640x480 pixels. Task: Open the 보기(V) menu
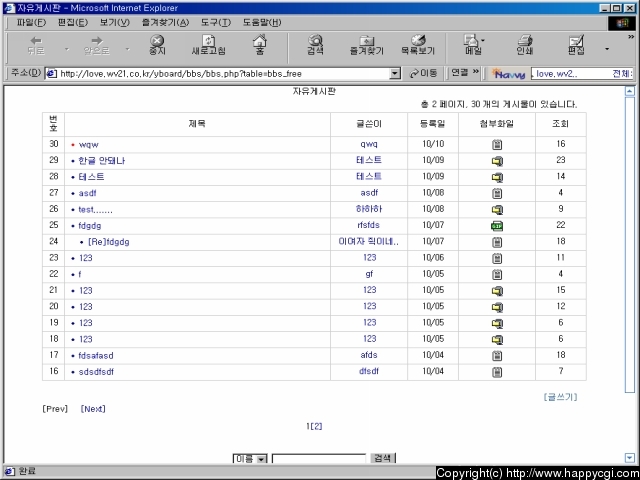pyautogui.click(x=115, y=22)
